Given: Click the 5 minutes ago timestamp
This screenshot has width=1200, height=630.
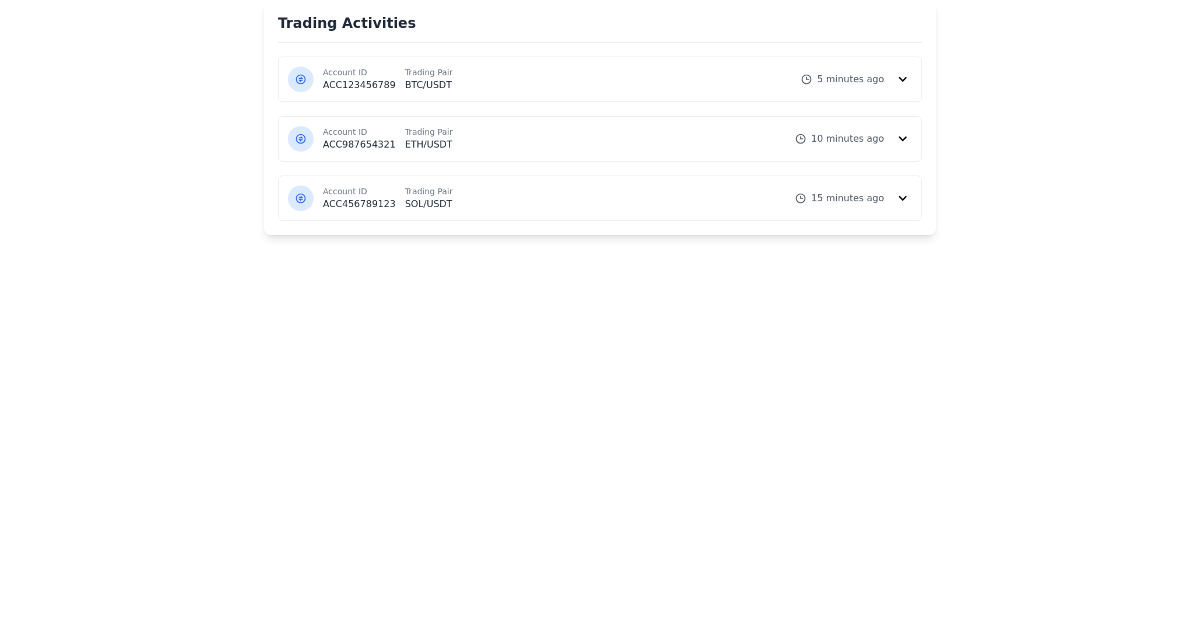Looking at the screenshot, I should pyautogui.click(x=850, y=79).
